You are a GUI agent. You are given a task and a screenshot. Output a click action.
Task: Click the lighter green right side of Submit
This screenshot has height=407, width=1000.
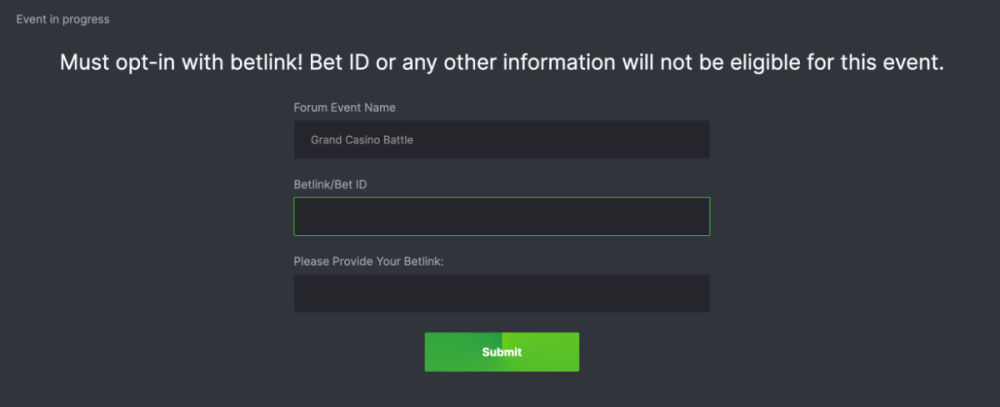[x=552, y=352]
